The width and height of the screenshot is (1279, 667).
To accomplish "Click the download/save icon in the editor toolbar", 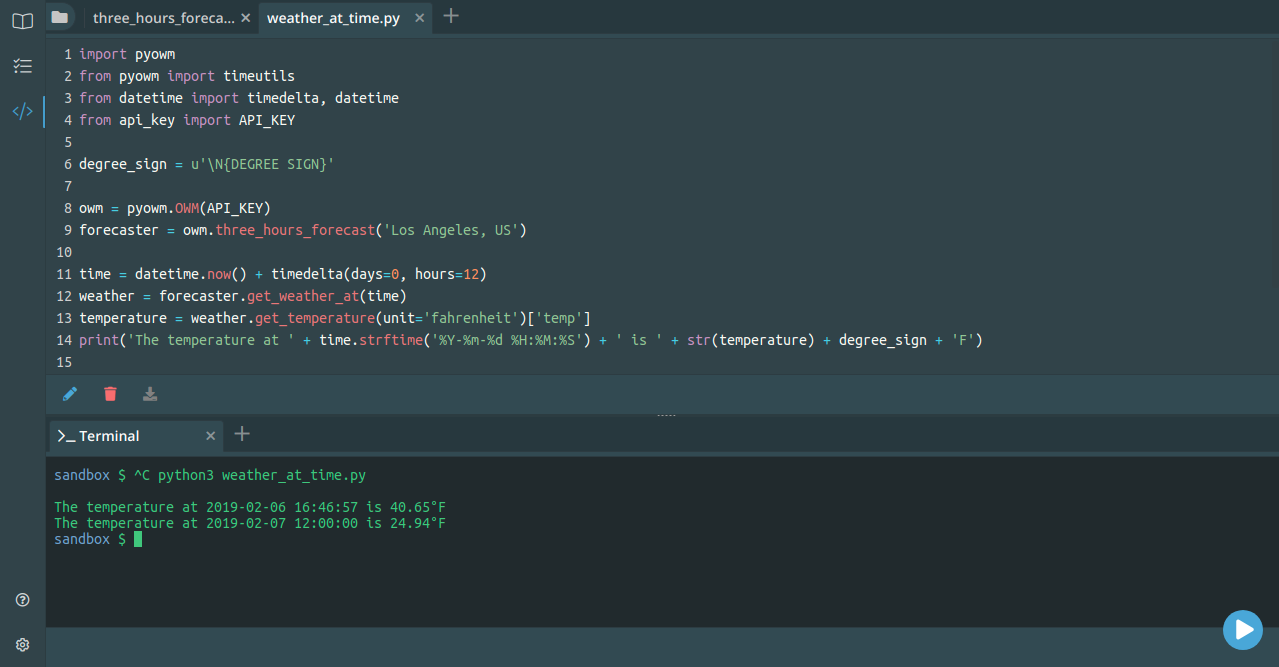I will (150, 393).
